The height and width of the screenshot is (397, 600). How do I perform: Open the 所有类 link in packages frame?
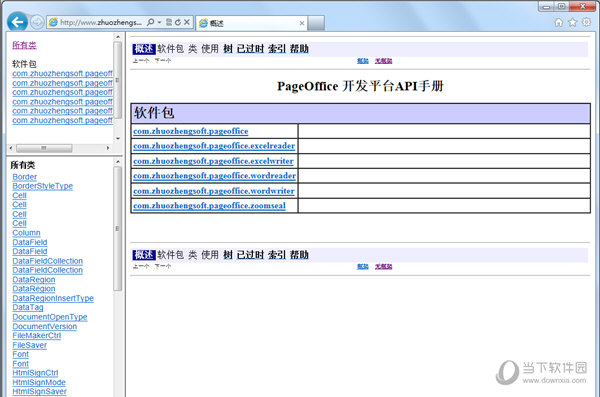click(24, 45)
